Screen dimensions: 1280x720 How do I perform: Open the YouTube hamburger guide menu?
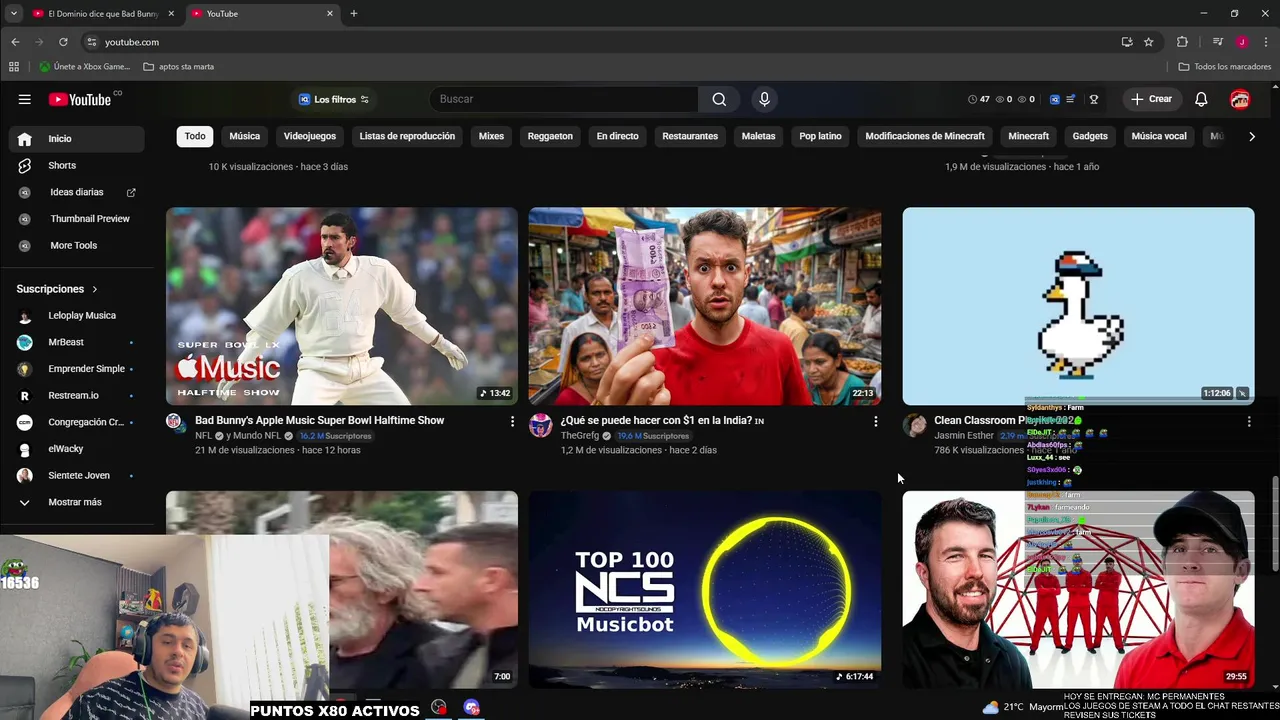(x=24, y=99)
